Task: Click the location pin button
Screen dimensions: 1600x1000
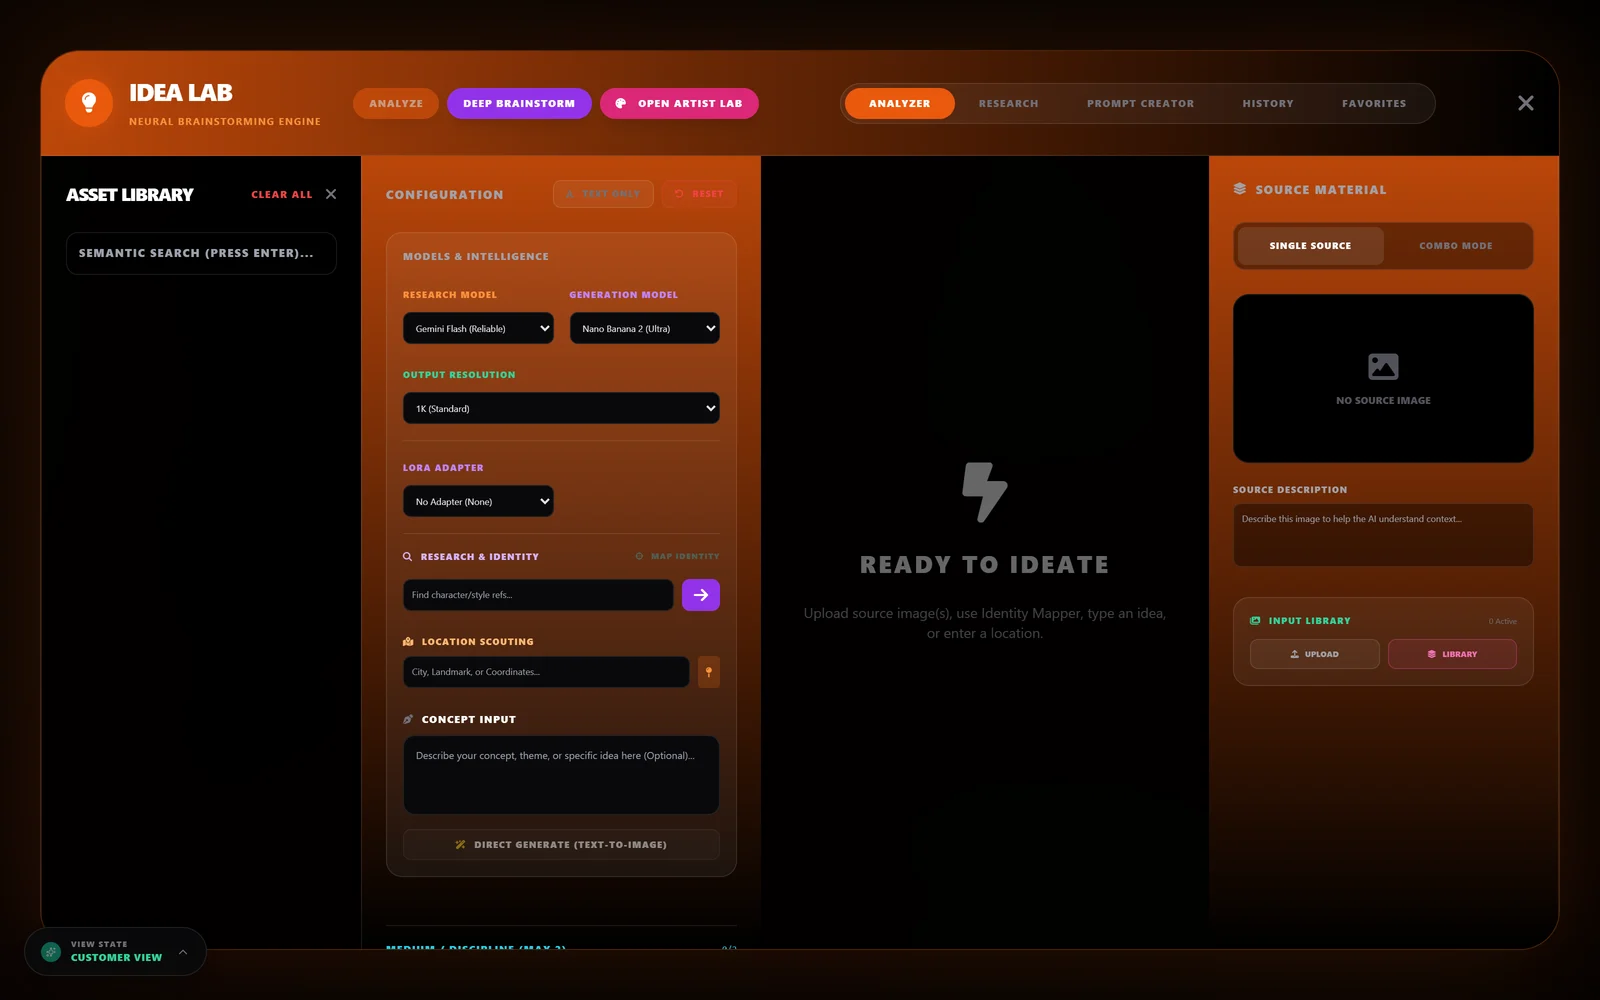Action: 709,672
